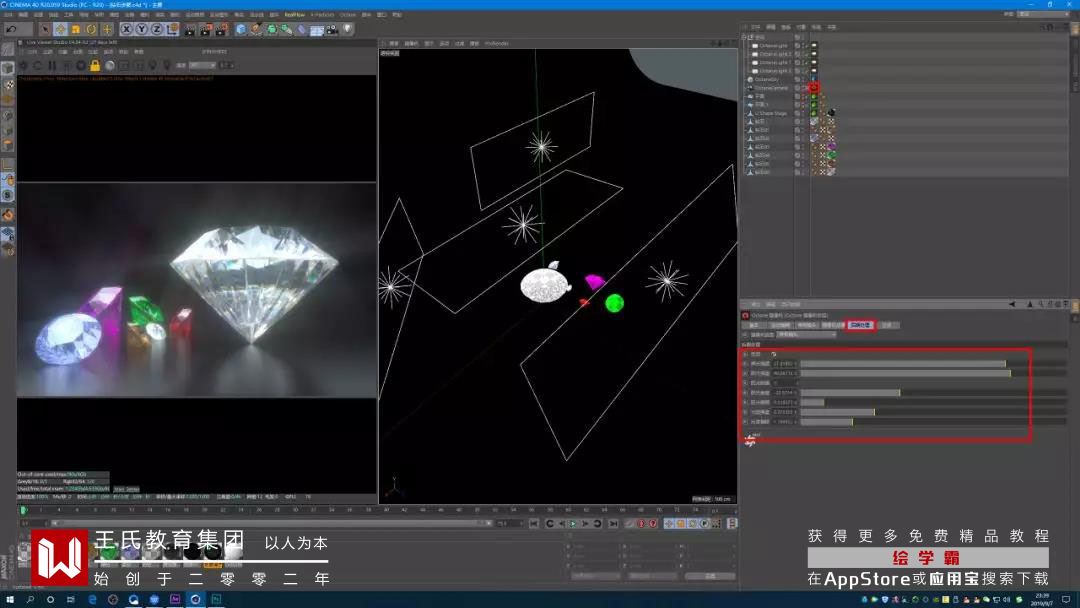Click timeline frame ruler
The image size is (1080, 608).
[x=377, y=510]
